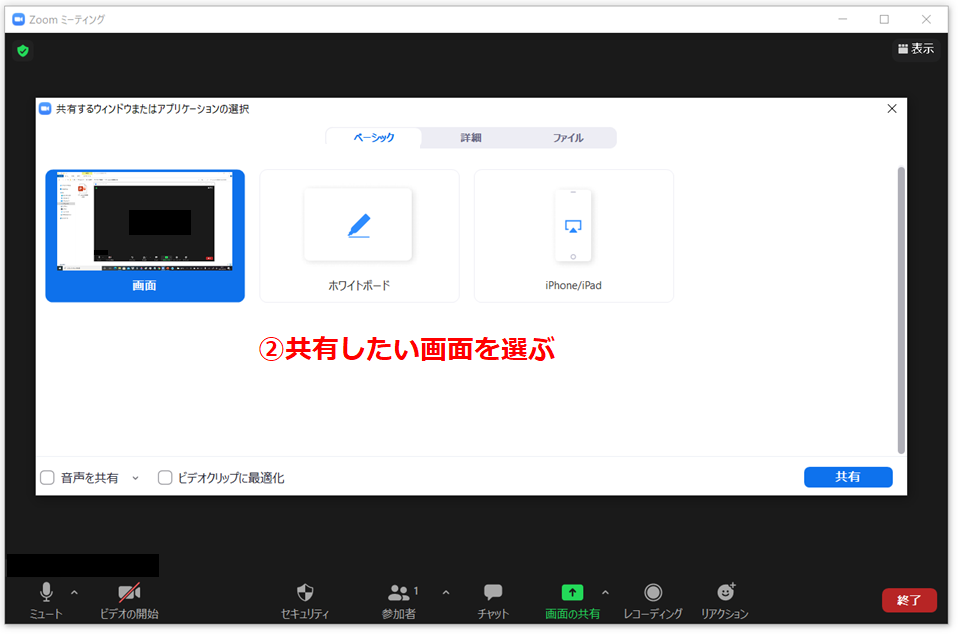Click the red 終了 button
The image size is (960, 636).
(x=908, y=600)
